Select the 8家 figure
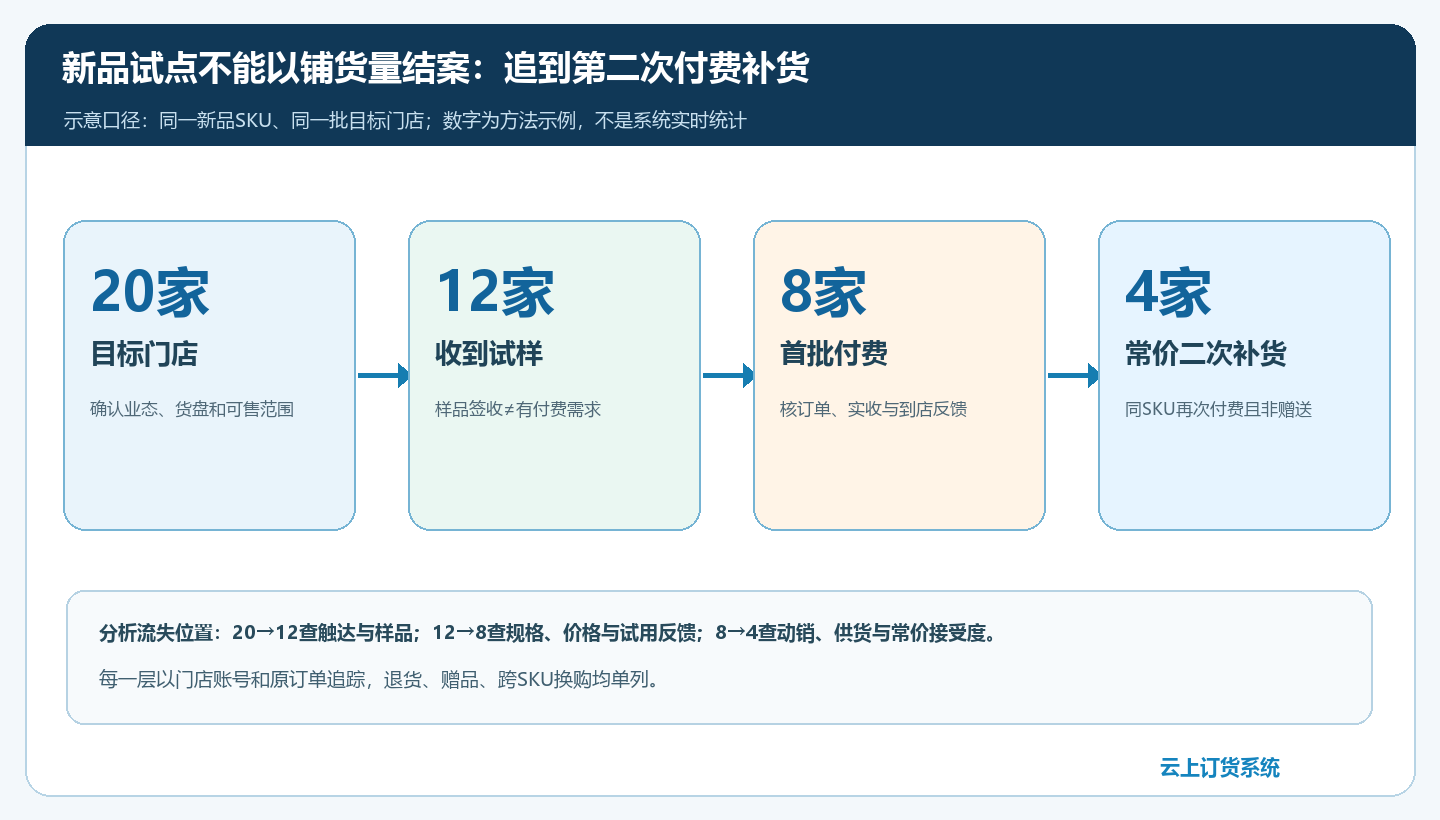The image size is (1440, 820). (823, 292)
